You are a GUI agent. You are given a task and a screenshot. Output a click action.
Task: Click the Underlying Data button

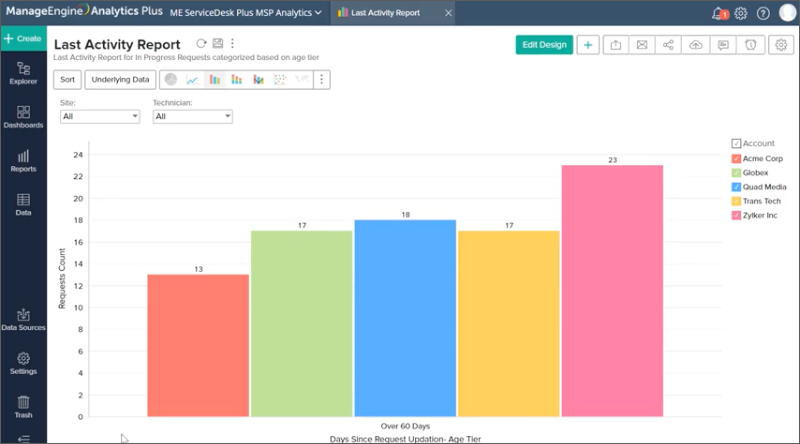(120, 80)
